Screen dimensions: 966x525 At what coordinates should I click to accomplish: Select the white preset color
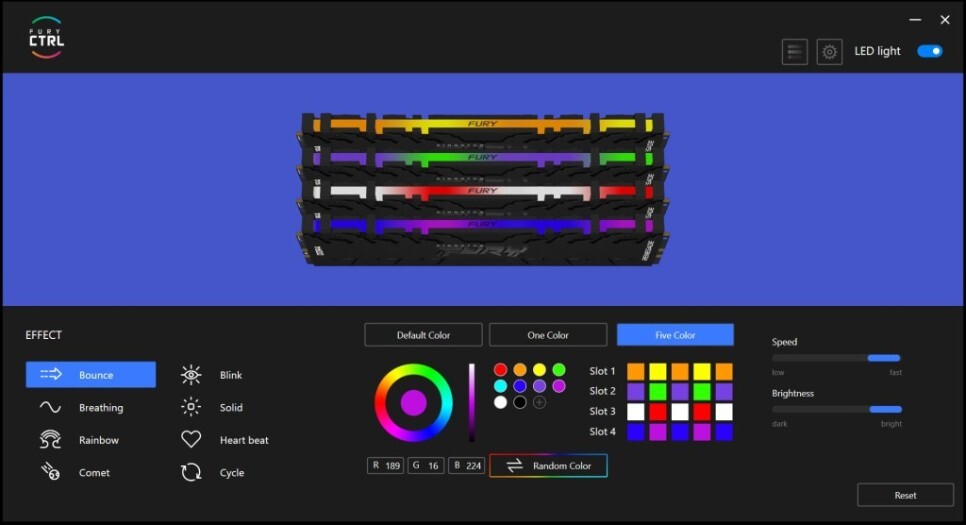point(500,402)
